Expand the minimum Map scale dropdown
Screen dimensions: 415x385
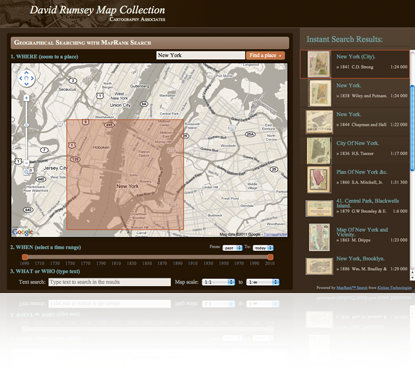pos(218,282)
